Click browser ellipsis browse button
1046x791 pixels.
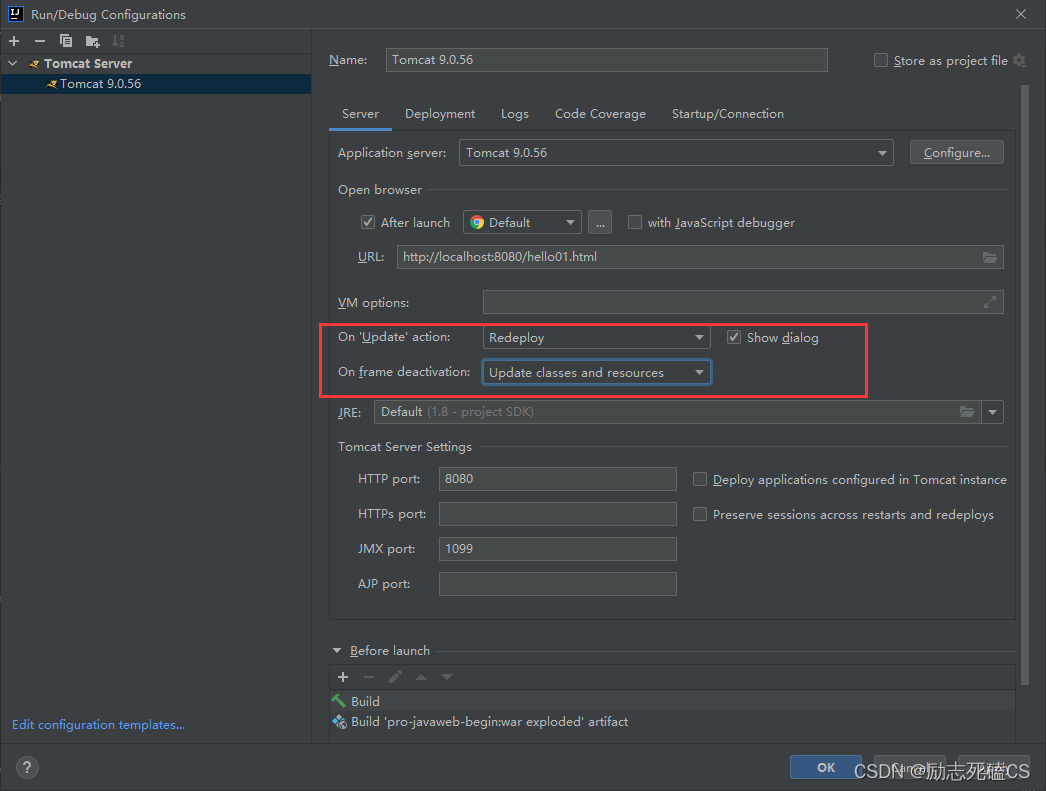click(600, 223)
